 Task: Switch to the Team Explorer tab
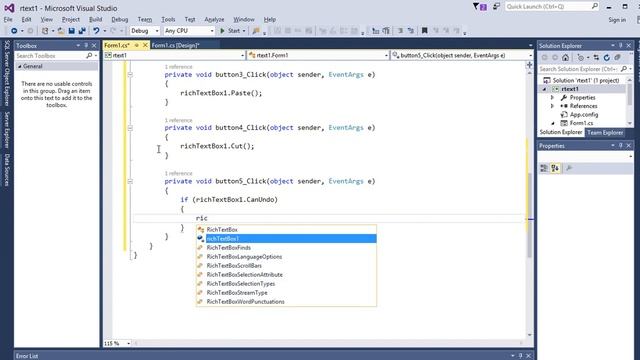coord(605,133)
